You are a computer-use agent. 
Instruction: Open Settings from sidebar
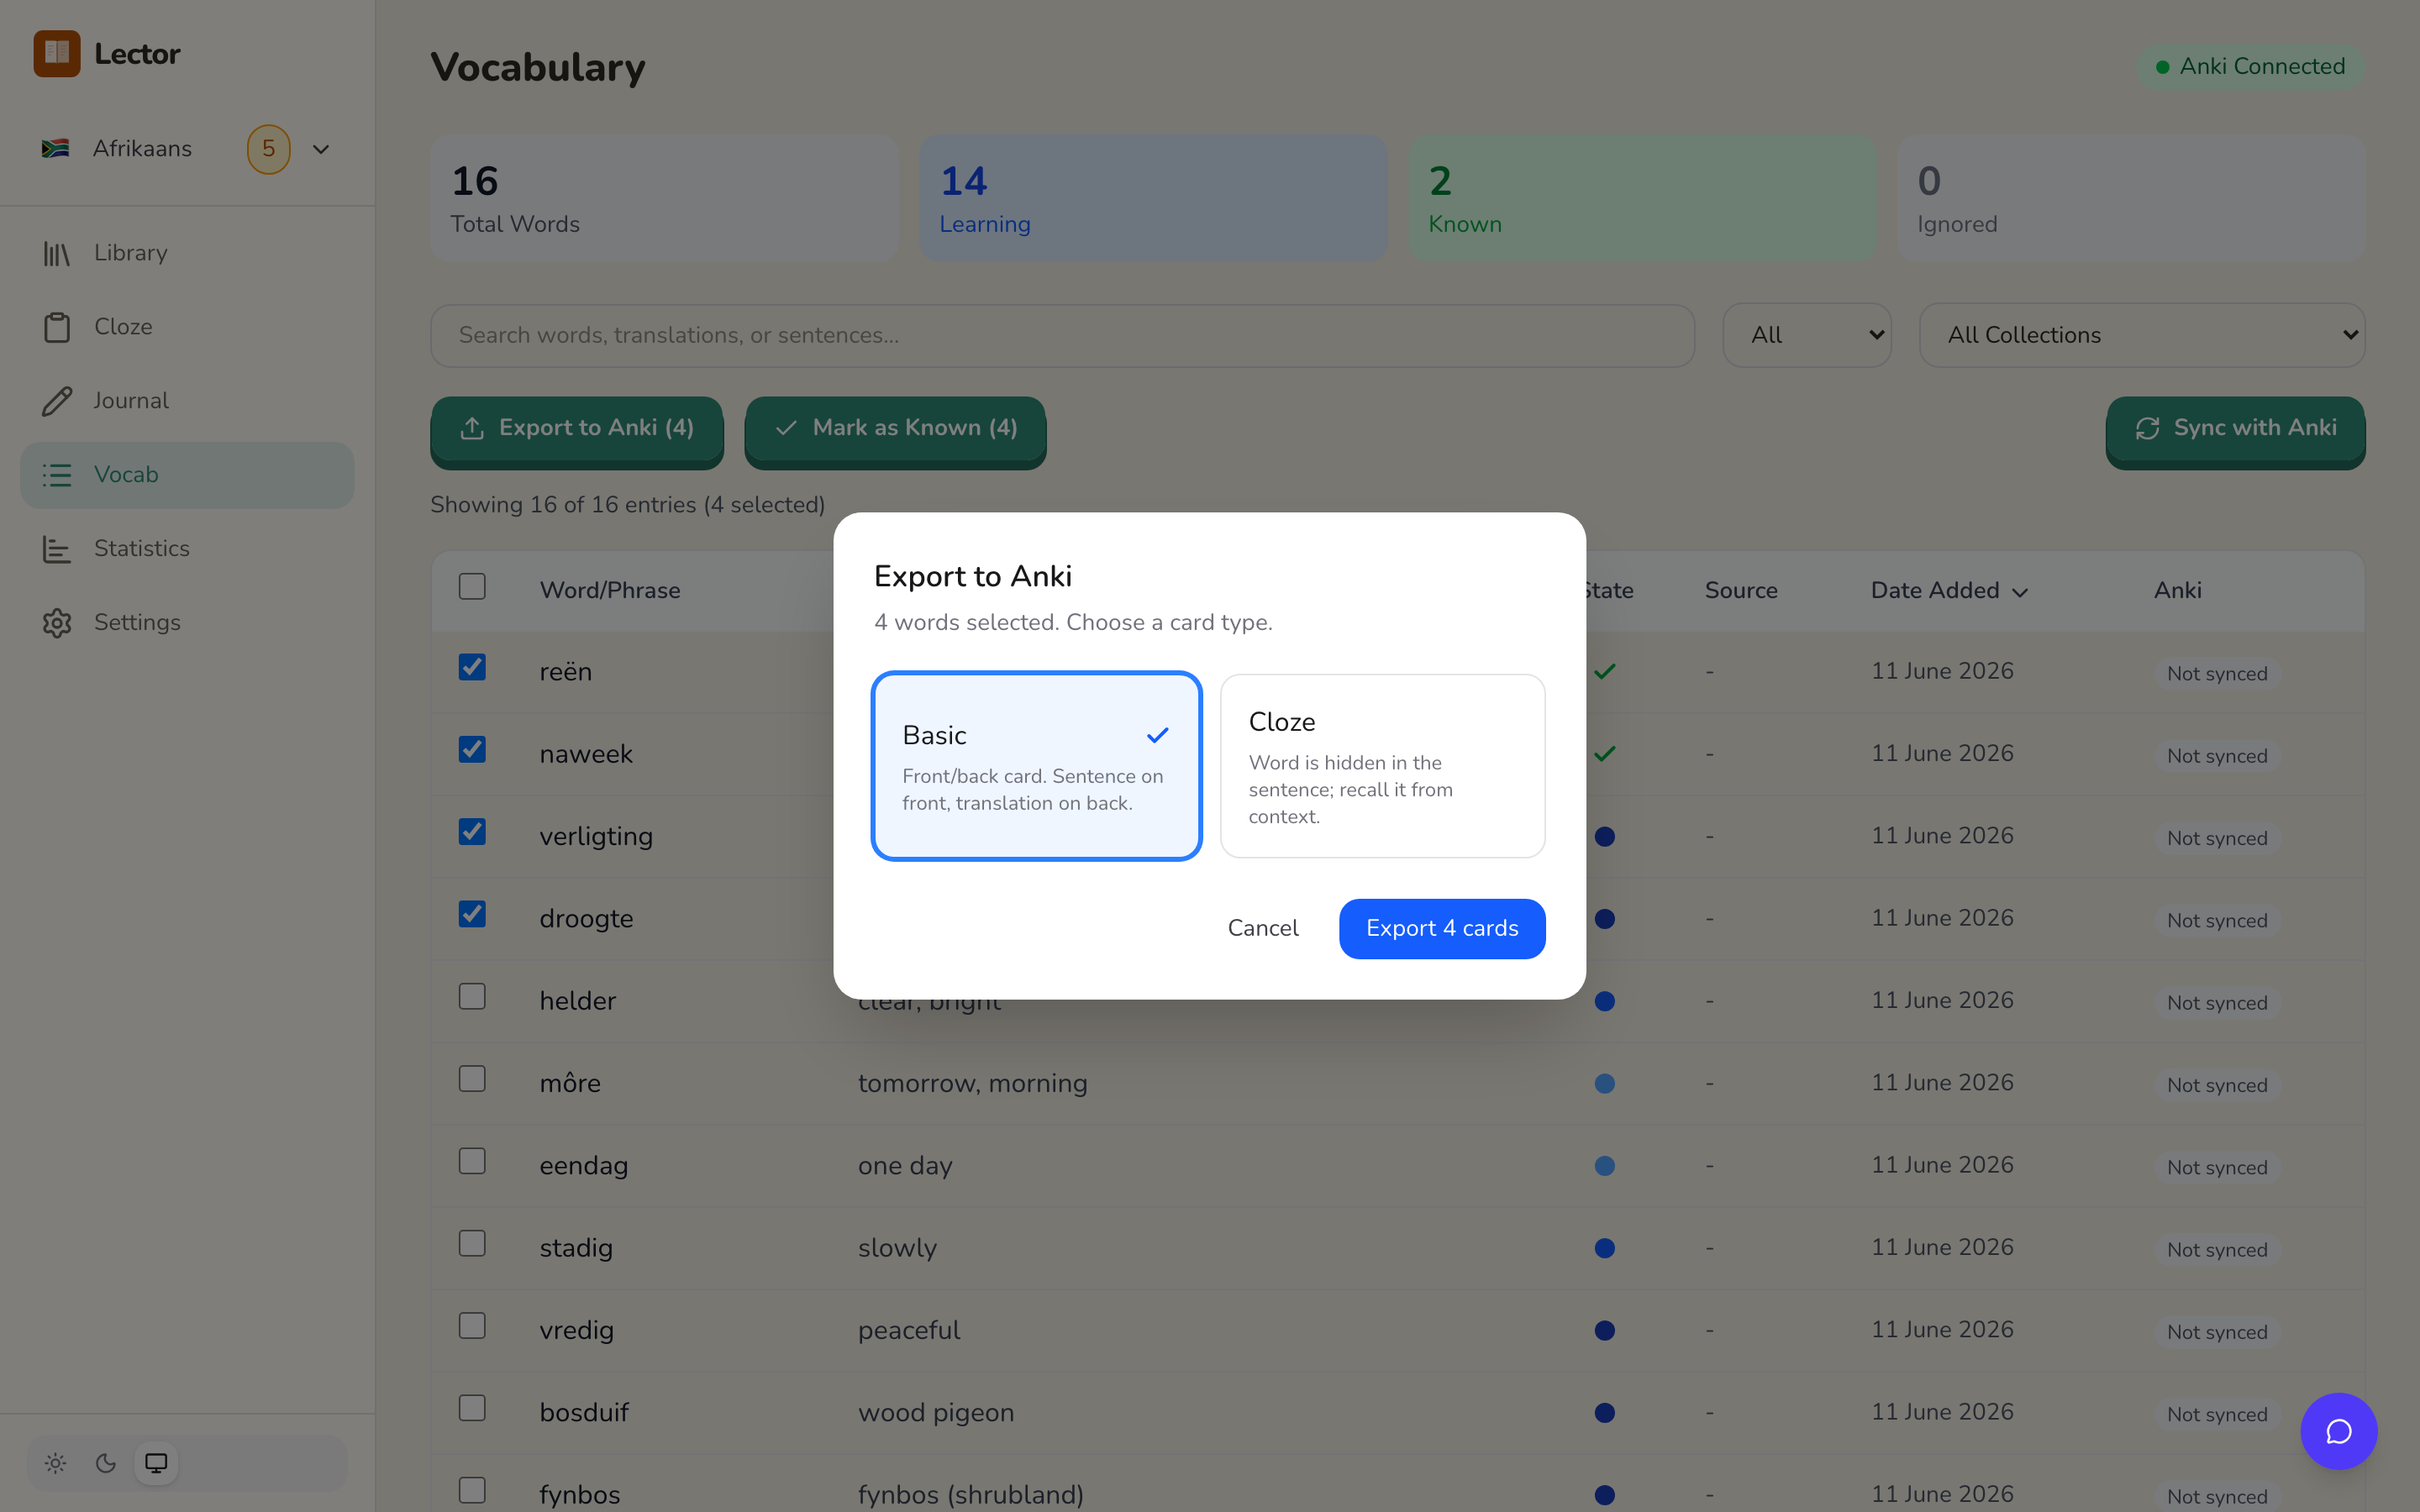pos(187,623)
